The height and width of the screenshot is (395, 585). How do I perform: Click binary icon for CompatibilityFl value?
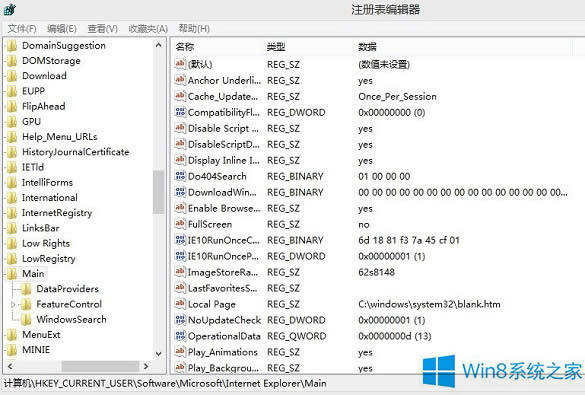180,112
